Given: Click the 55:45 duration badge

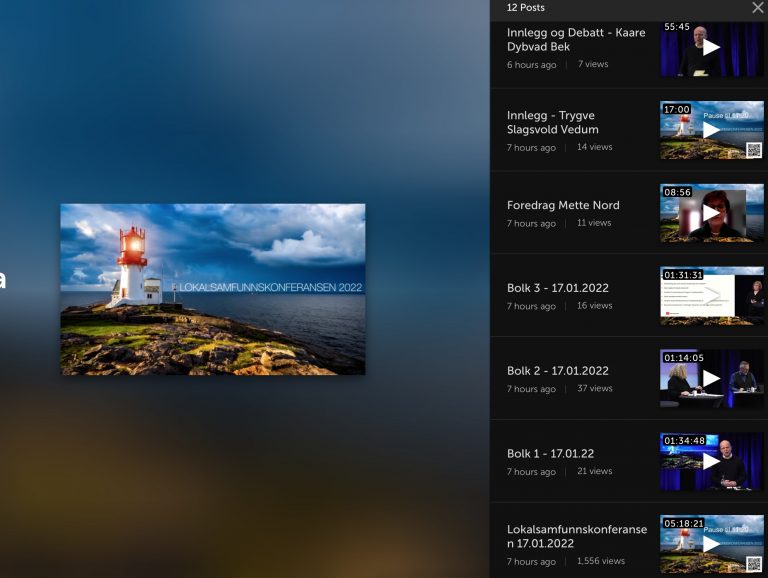Looking at the screenshot, I should pos(677,27).
